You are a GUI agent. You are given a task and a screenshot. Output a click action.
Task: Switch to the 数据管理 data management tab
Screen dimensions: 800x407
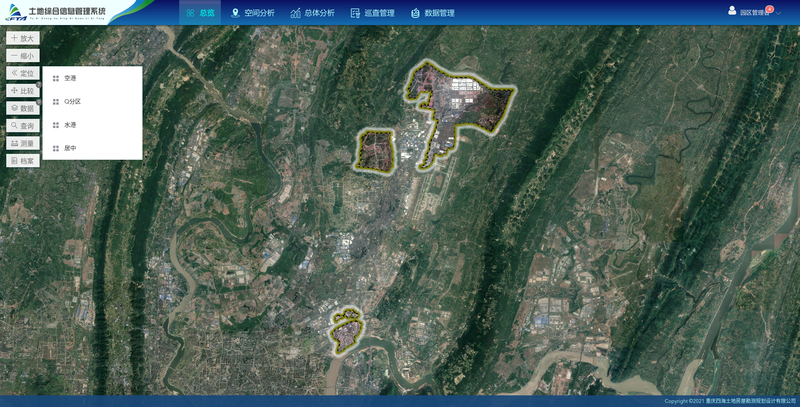click(x=433, y=13)
